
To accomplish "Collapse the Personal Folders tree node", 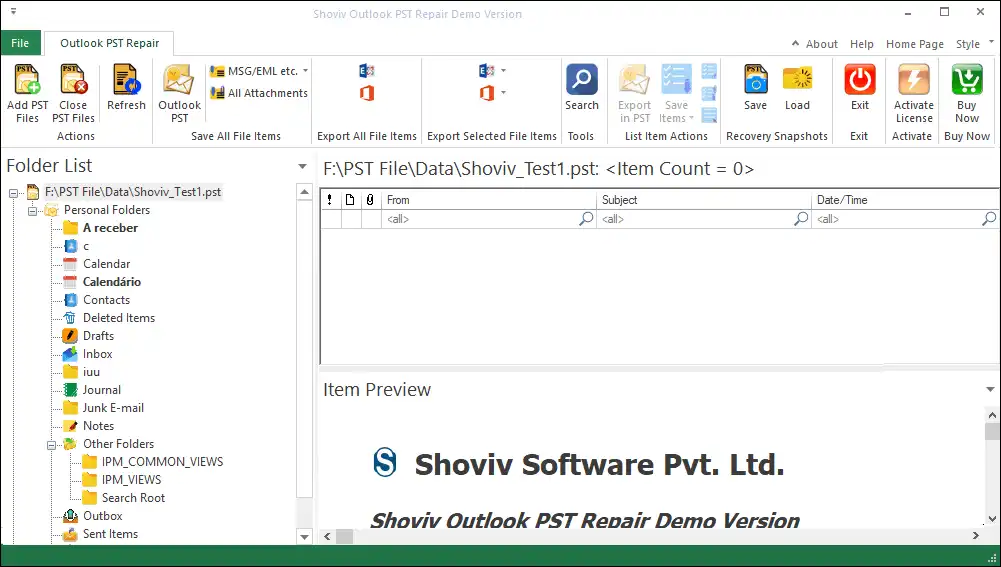I will coord(33,210).
